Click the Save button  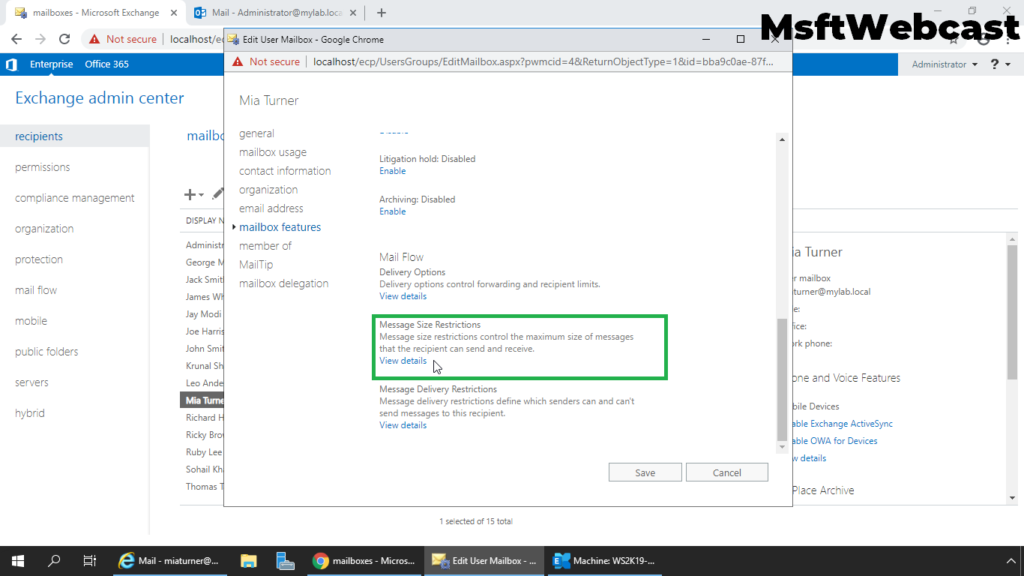click(645, 473)
